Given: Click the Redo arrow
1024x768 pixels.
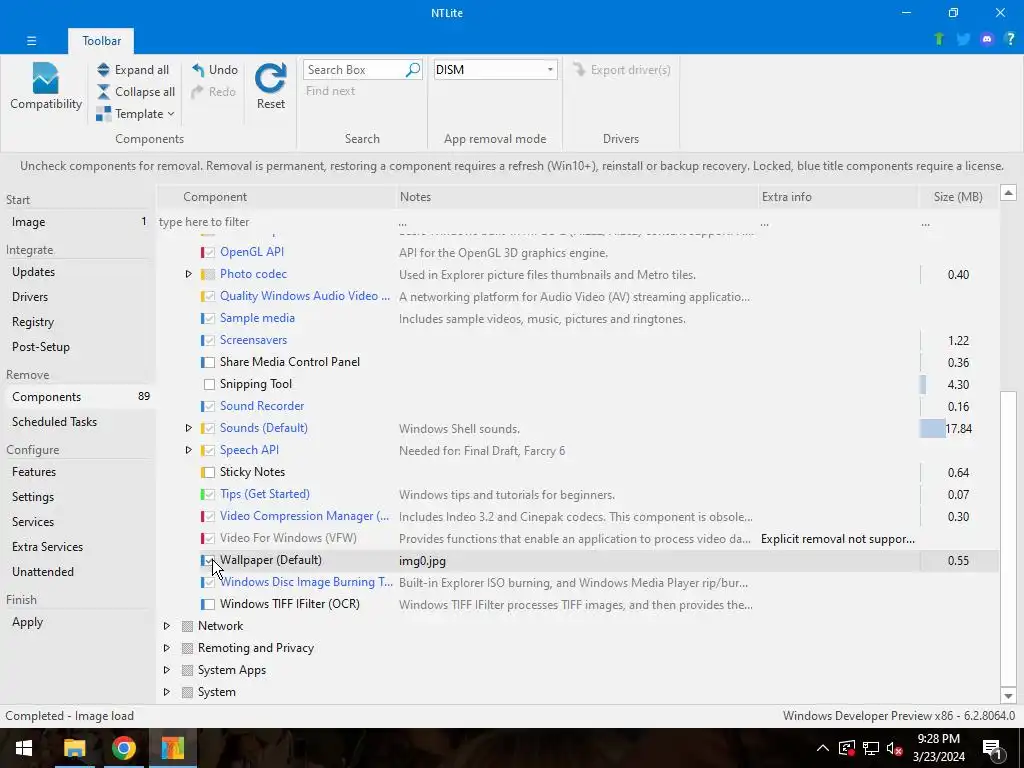Looking at the screenshot, I should (198, 92).
